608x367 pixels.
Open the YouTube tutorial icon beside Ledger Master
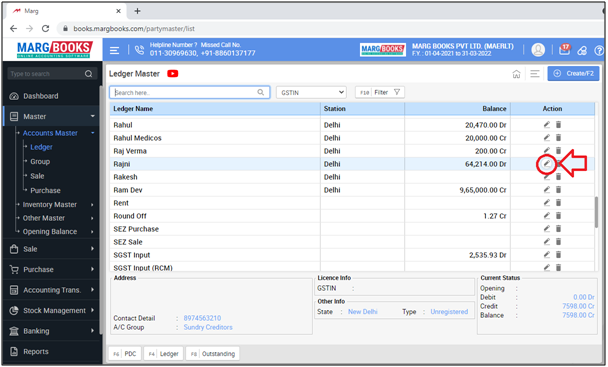(x=173, y=73)
